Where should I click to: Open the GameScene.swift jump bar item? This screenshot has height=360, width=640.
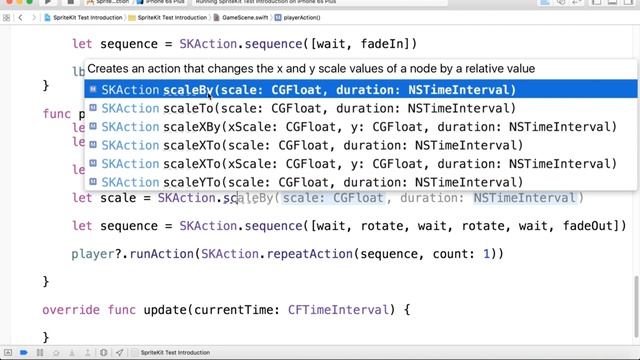[241, 18]
